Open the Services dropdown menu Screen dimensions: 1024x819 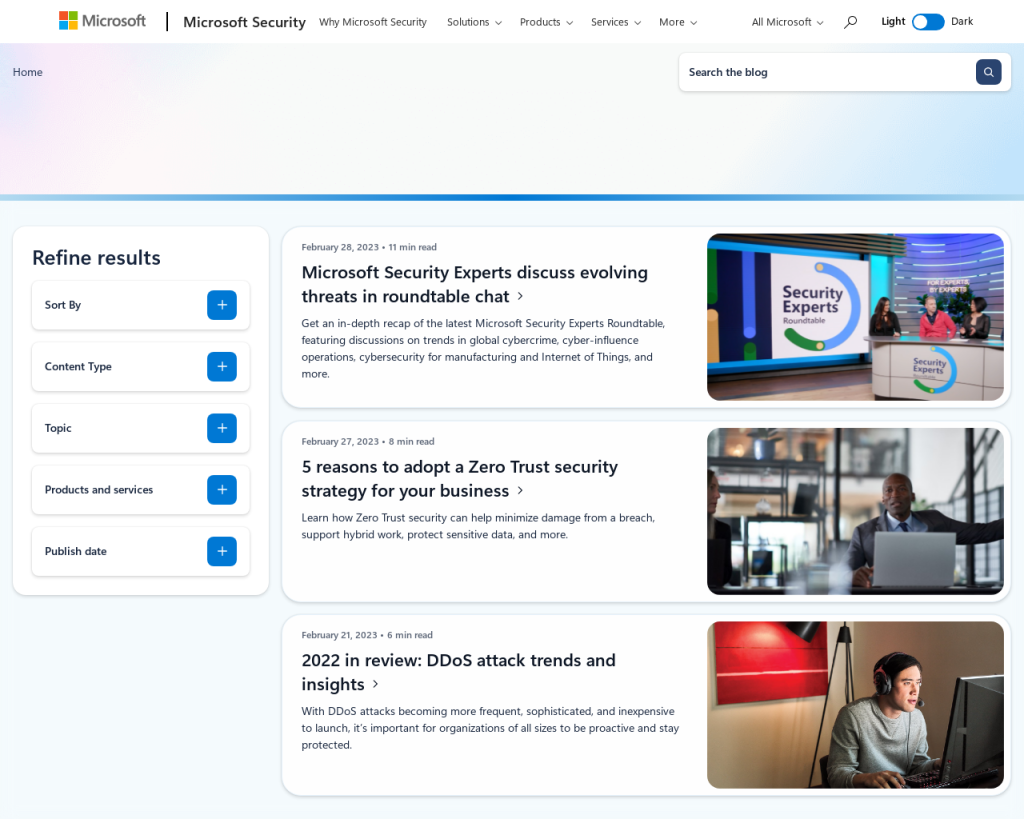coord(616,22)
